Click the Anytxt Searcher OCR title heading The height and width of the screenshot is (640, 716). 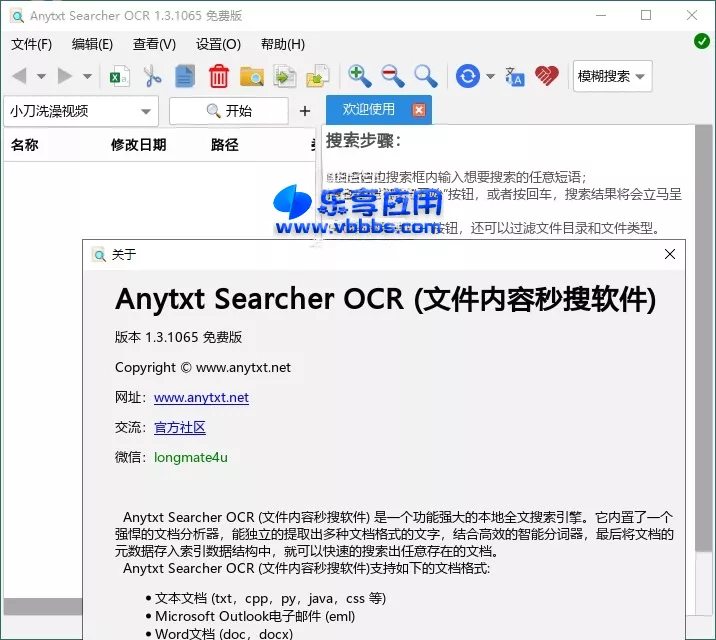pos(386,299)
